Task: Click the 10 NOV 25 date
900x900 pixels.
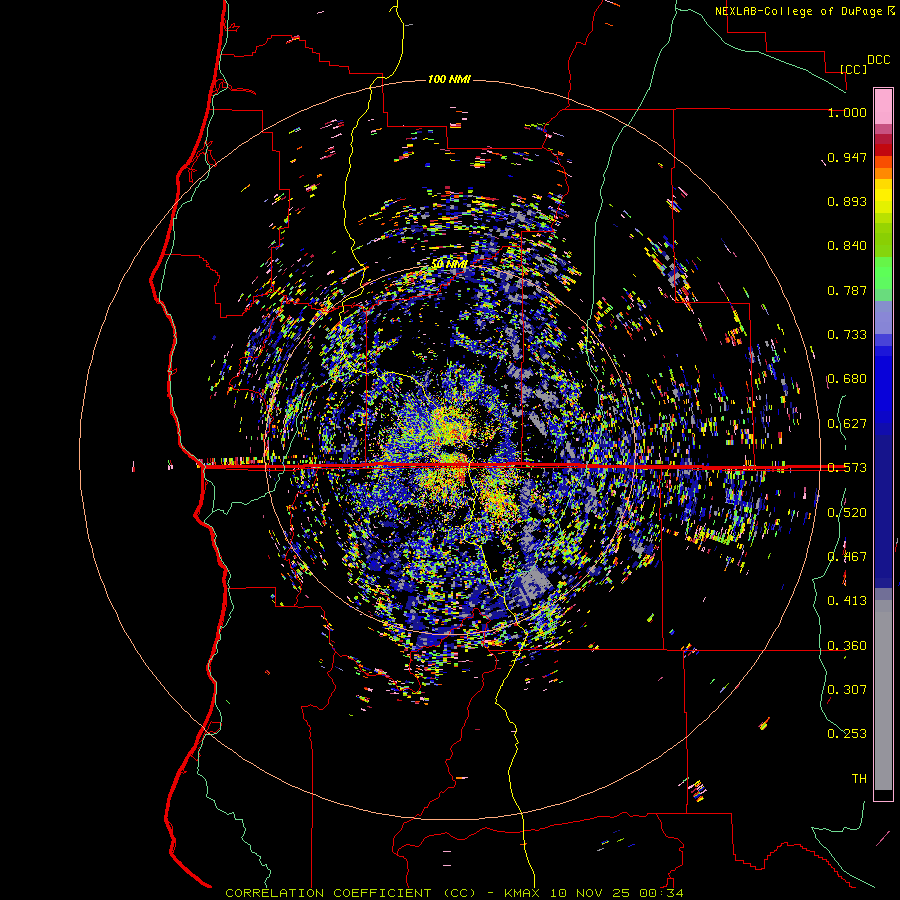Action: tap(589, 893)
